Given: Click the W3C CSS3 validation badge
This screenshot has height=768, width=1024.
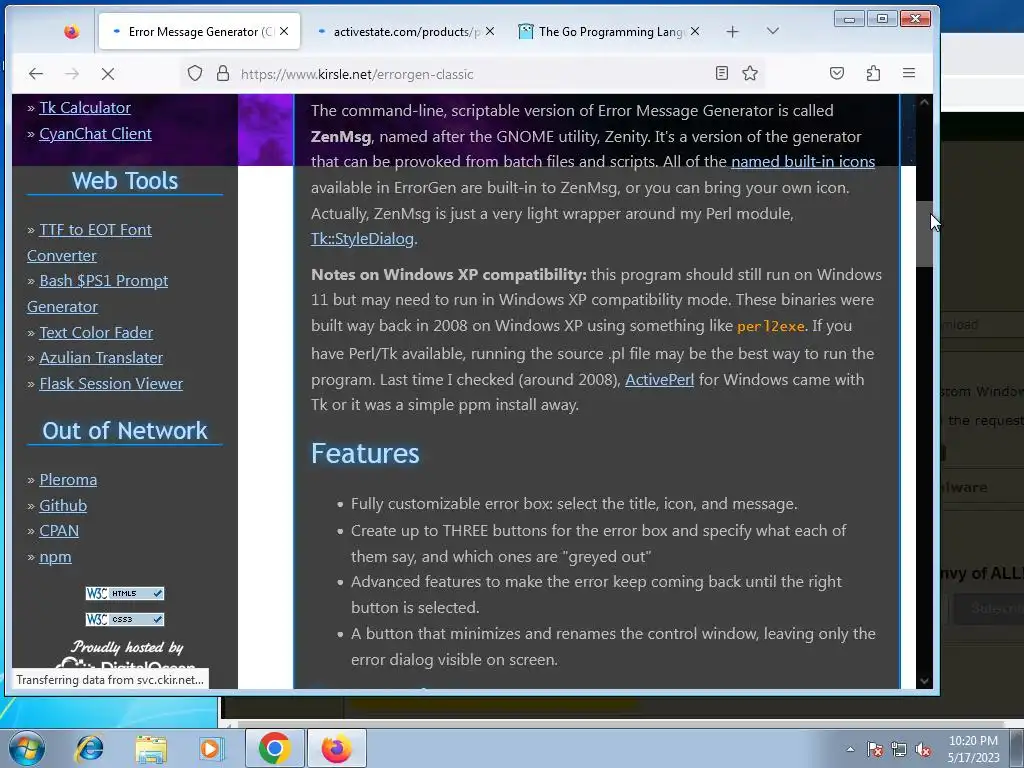Looking at the screenshot, I should click(125, 618).
